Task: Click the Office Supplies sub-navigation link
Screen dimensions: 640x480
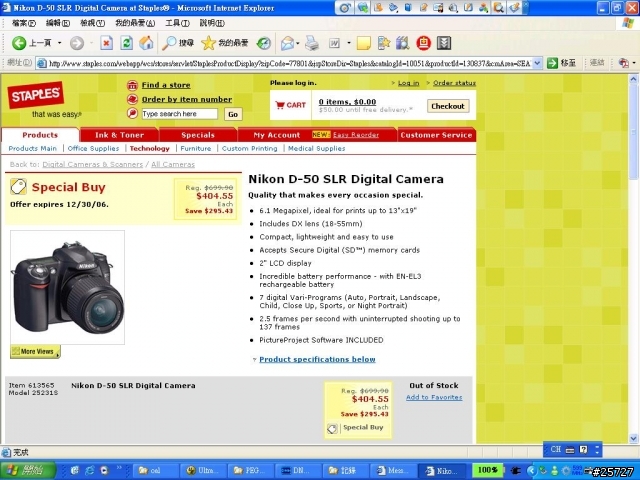Action: (93, 148)
